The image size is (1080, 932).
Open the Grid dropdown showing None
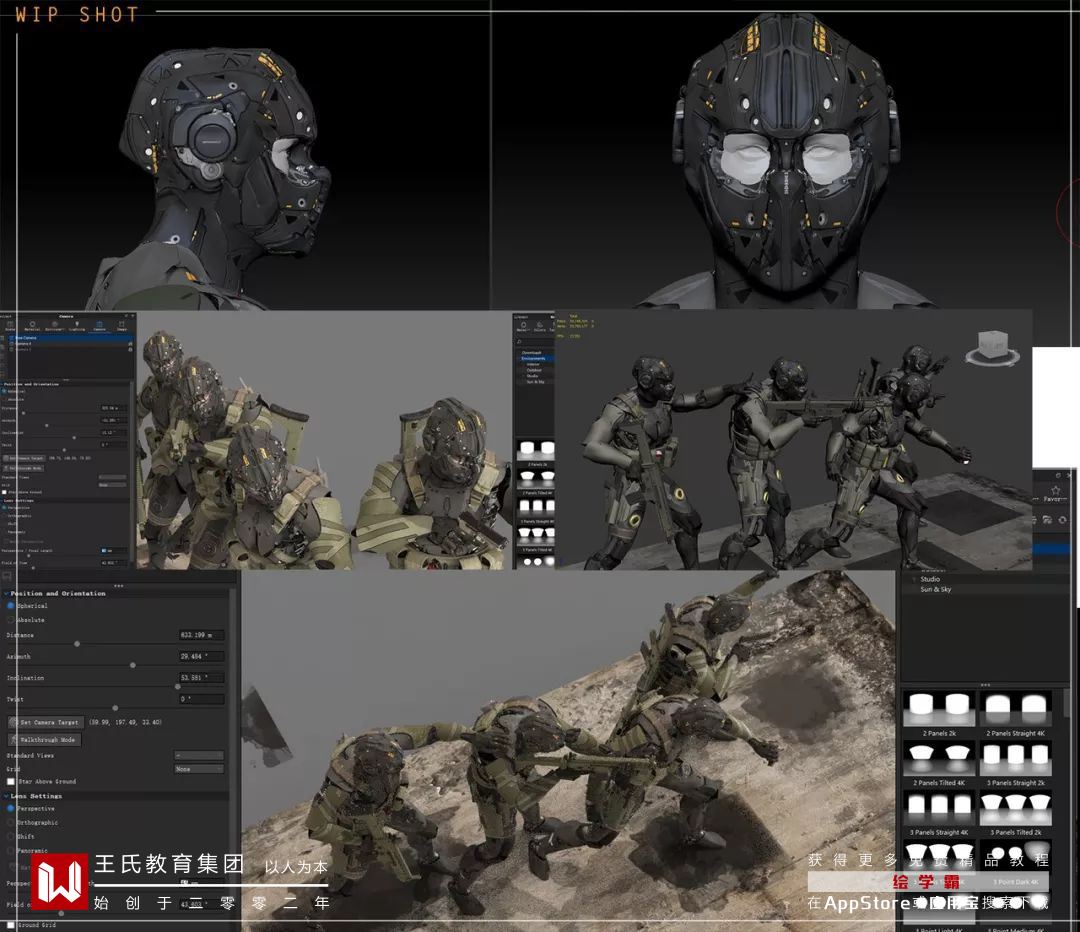click(198, 769)
